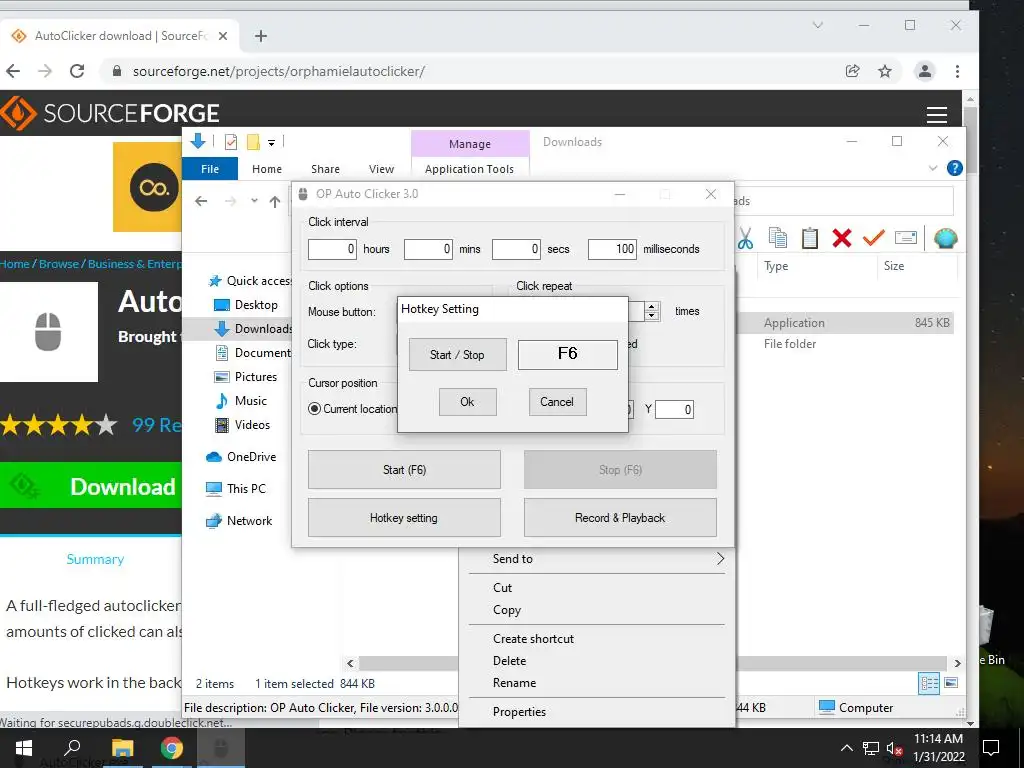Image resolution: width=1024 pixels, height=768 pixels.
Task: Choose Delete in context menu
Action: (597, 661)
